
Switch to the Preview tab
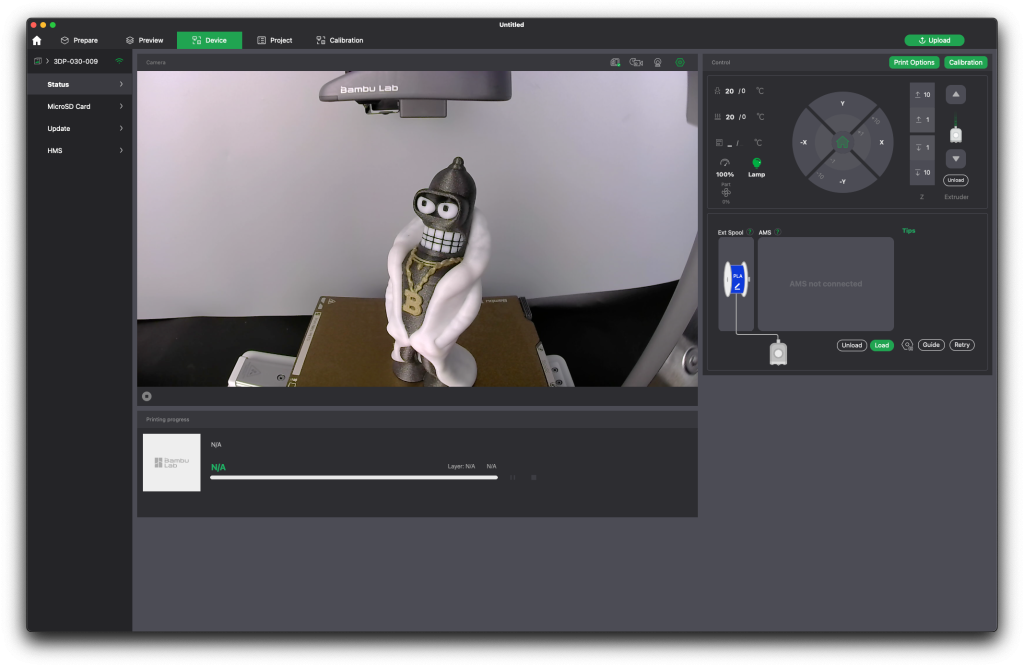[x=144, y=41]
